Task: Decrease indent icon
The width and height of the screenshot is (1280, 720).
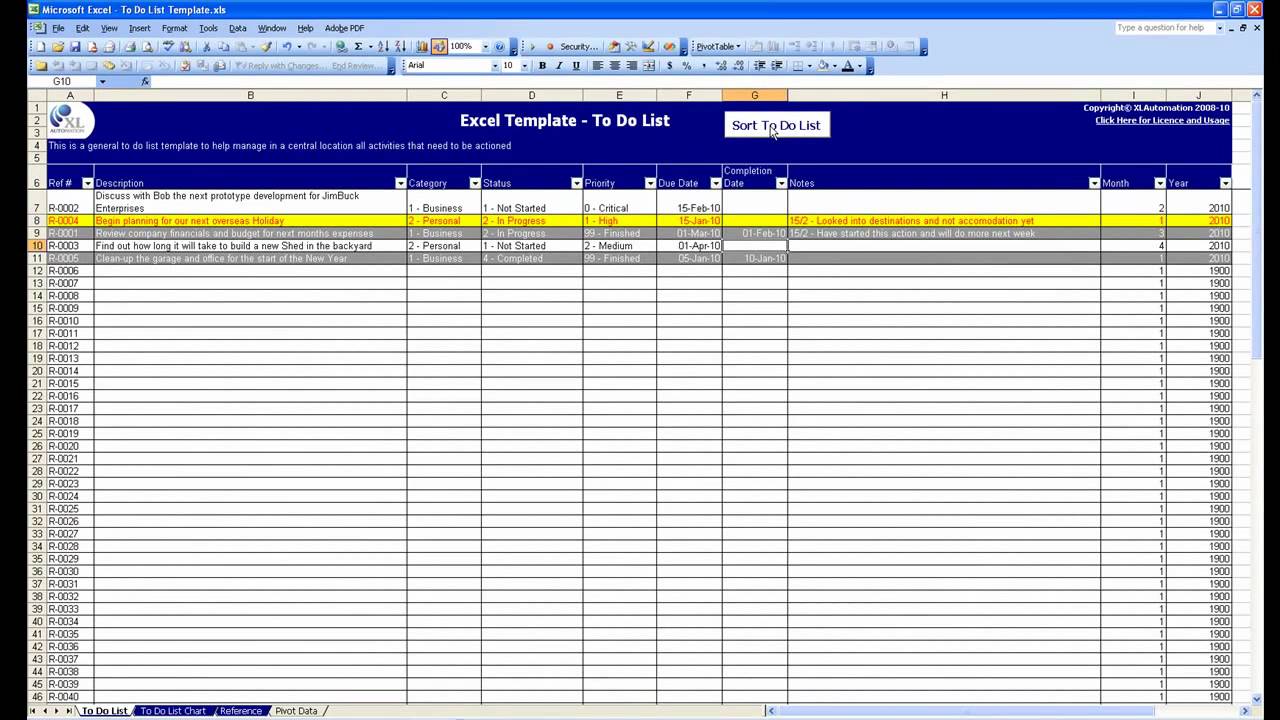Action: (x=759, y=65)
